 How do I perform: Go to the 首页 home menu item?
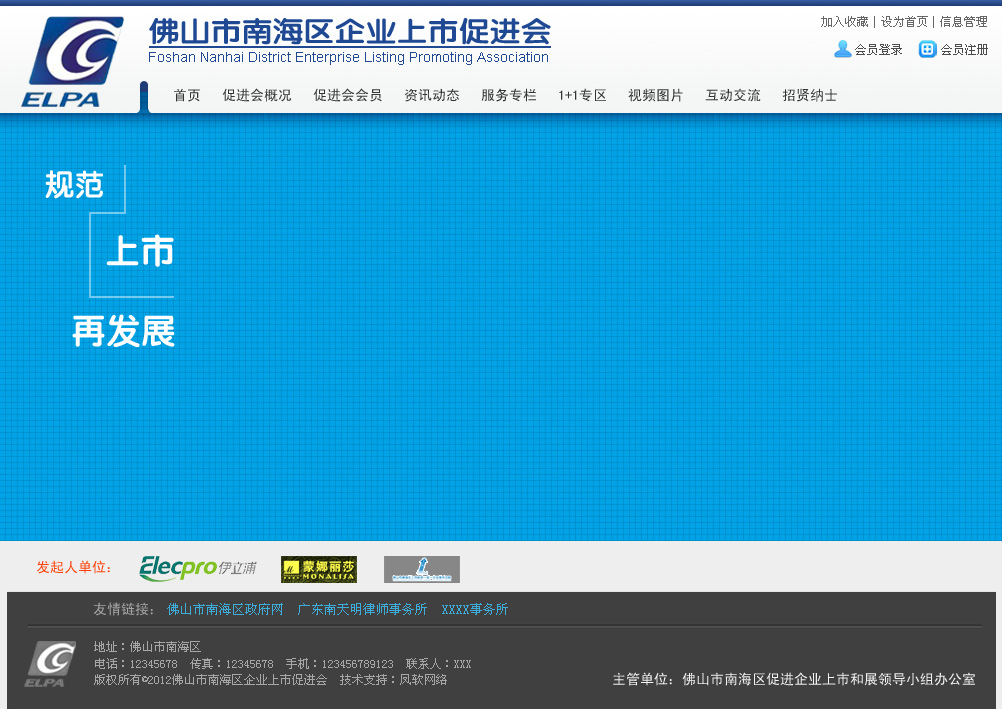(187, 96)
